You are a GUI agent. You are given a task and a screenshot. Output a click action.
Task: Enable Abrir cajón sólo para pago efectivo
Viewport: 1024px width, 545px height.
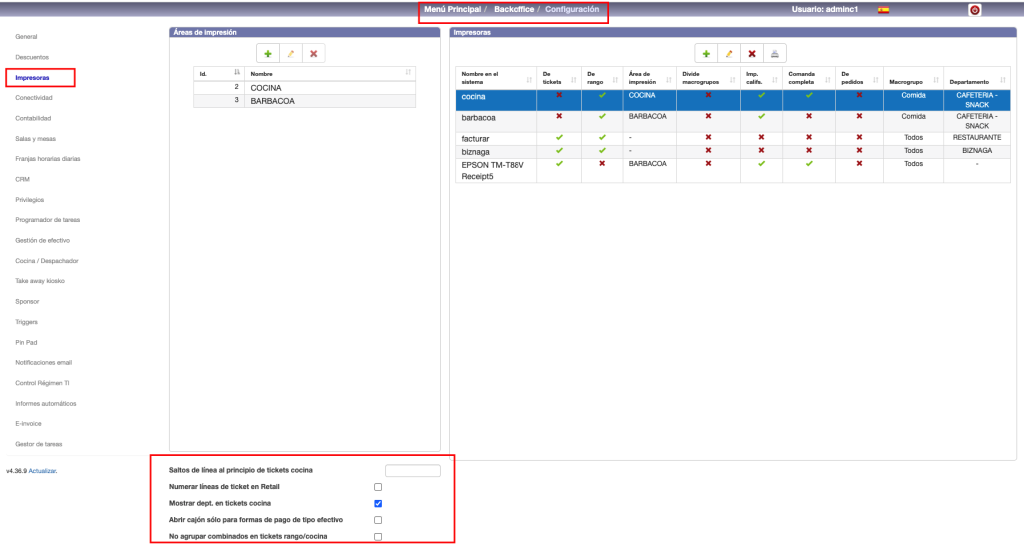378,520
